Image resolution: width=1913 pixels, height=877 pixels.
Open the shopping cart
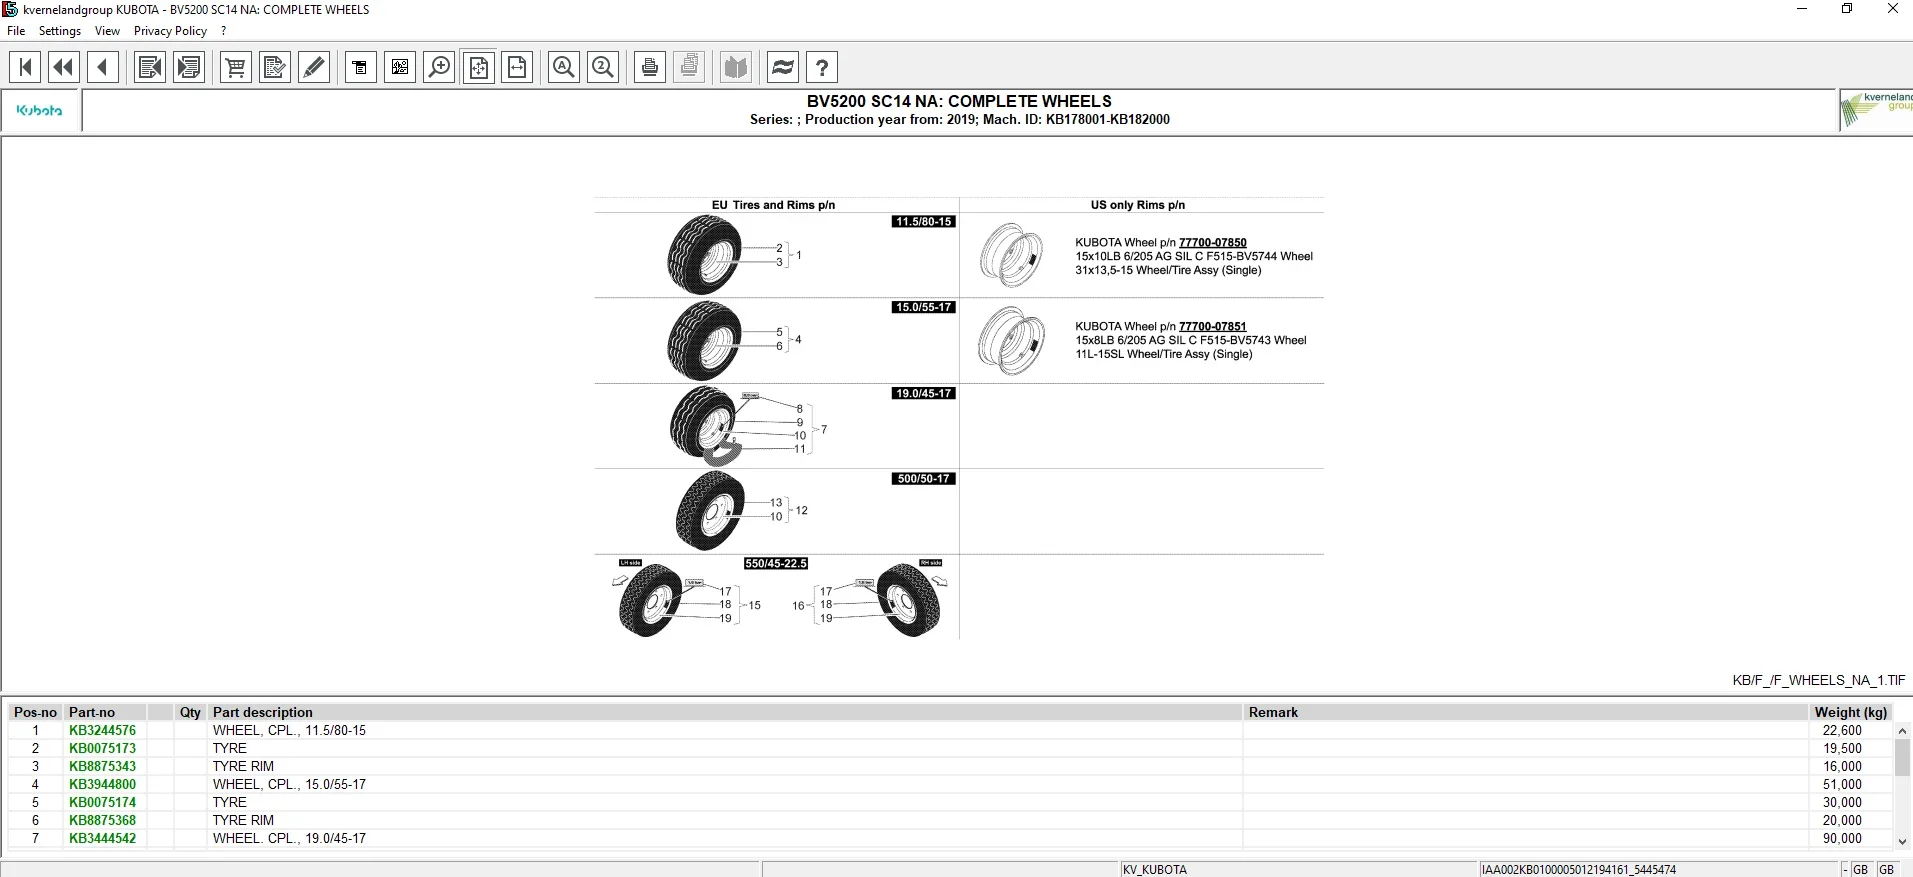coord(236,67)
